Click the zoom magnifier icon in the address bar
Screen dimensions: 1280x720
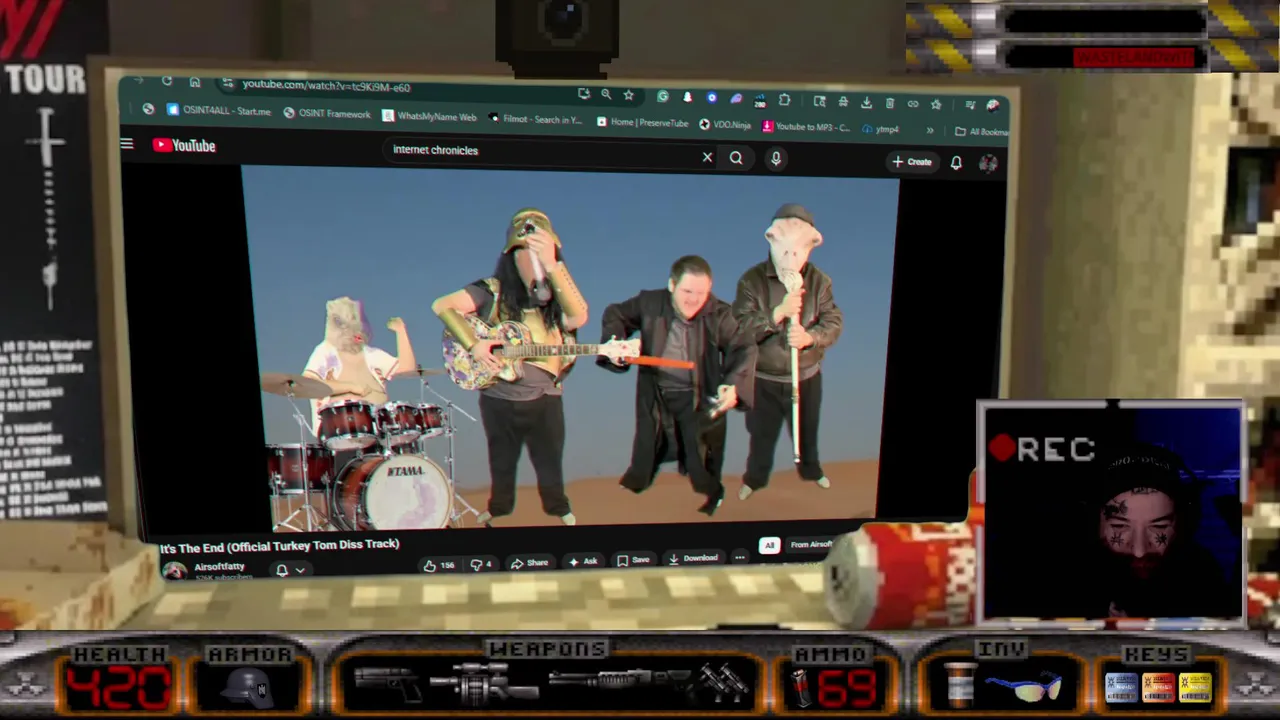click(x=606, y=94)
